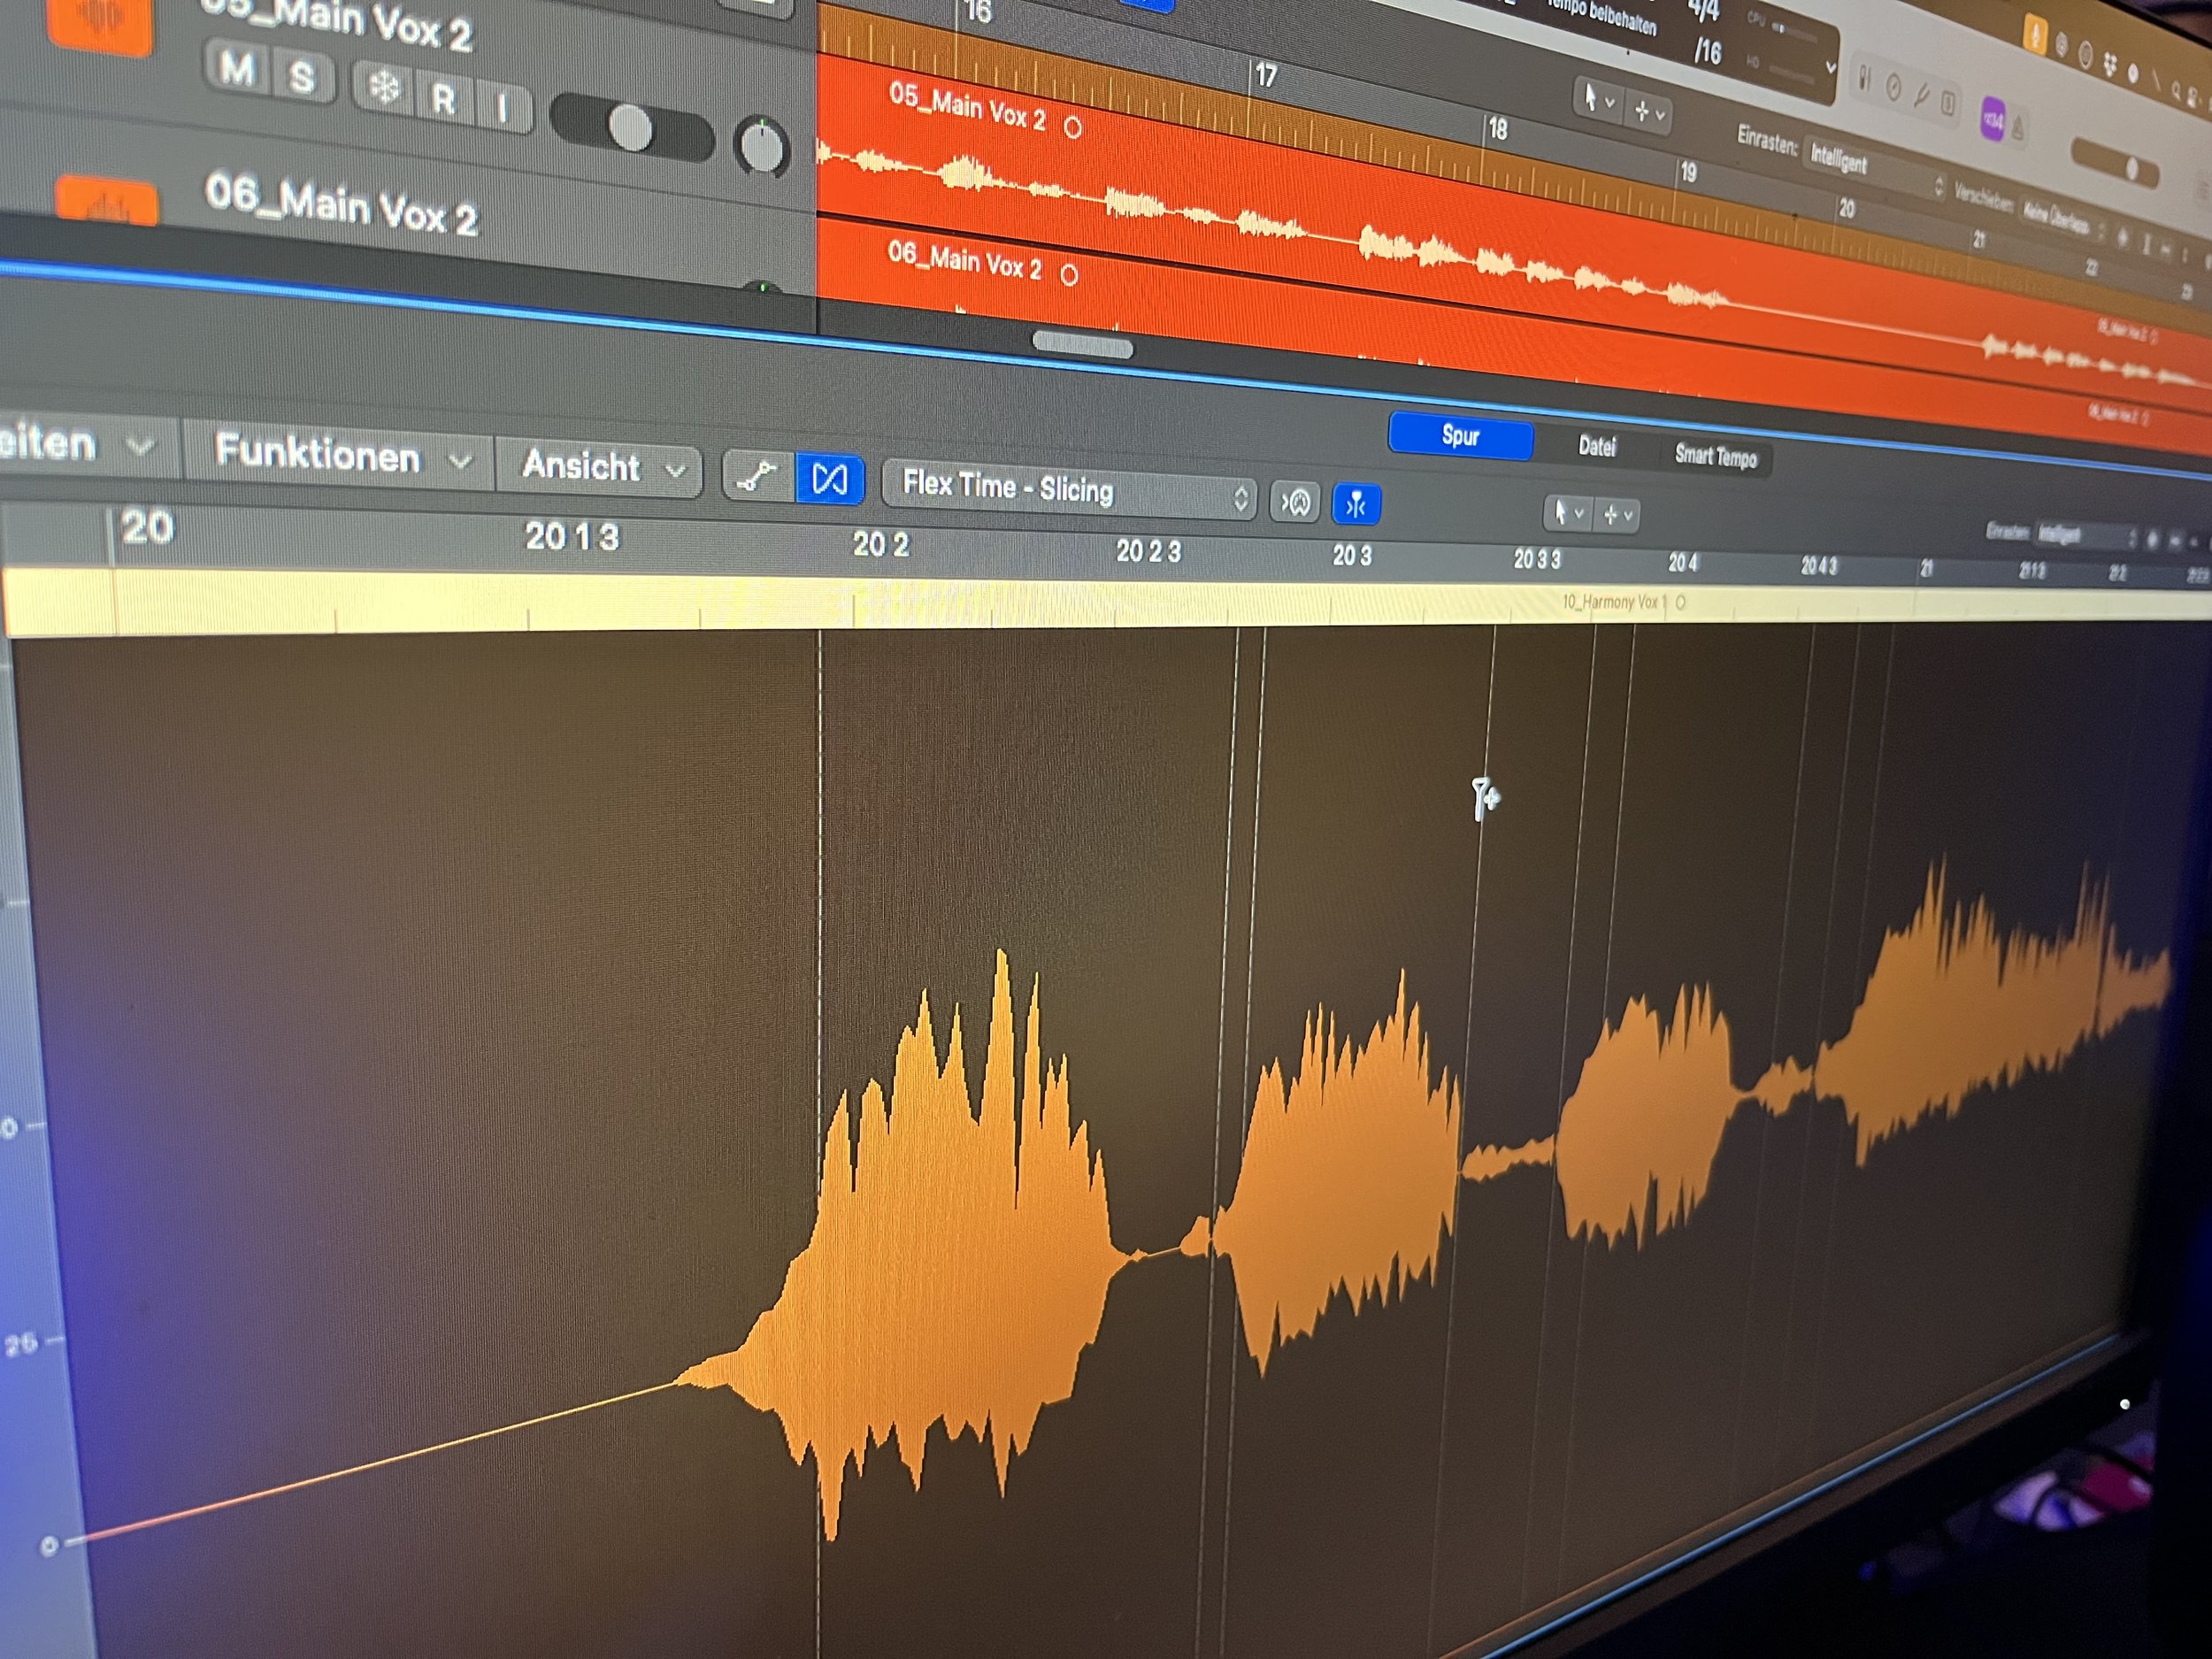Open the Funktionen menu in editor
The width and height of the screenshot is (2212, 1659).
(x=340, y=455)
